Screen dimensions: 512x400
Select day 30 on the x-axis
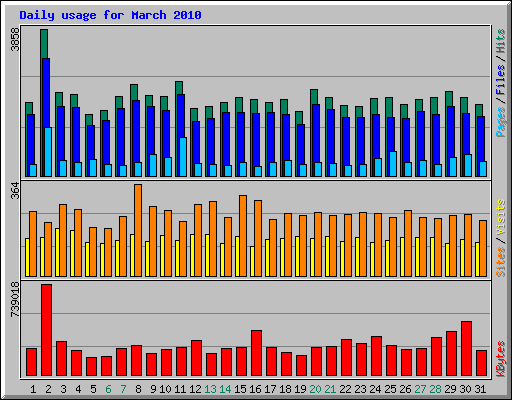click(x=465, y=389)
